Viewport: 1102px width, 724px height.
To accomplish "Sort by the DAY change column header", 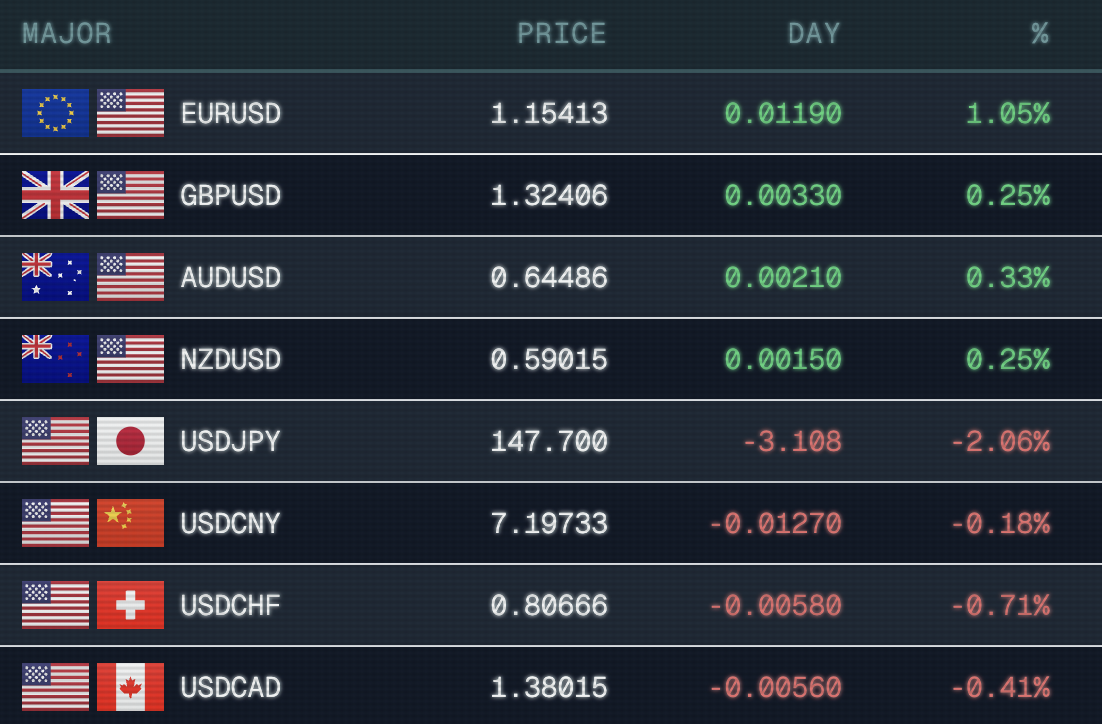I will click(x=814, y=34).
